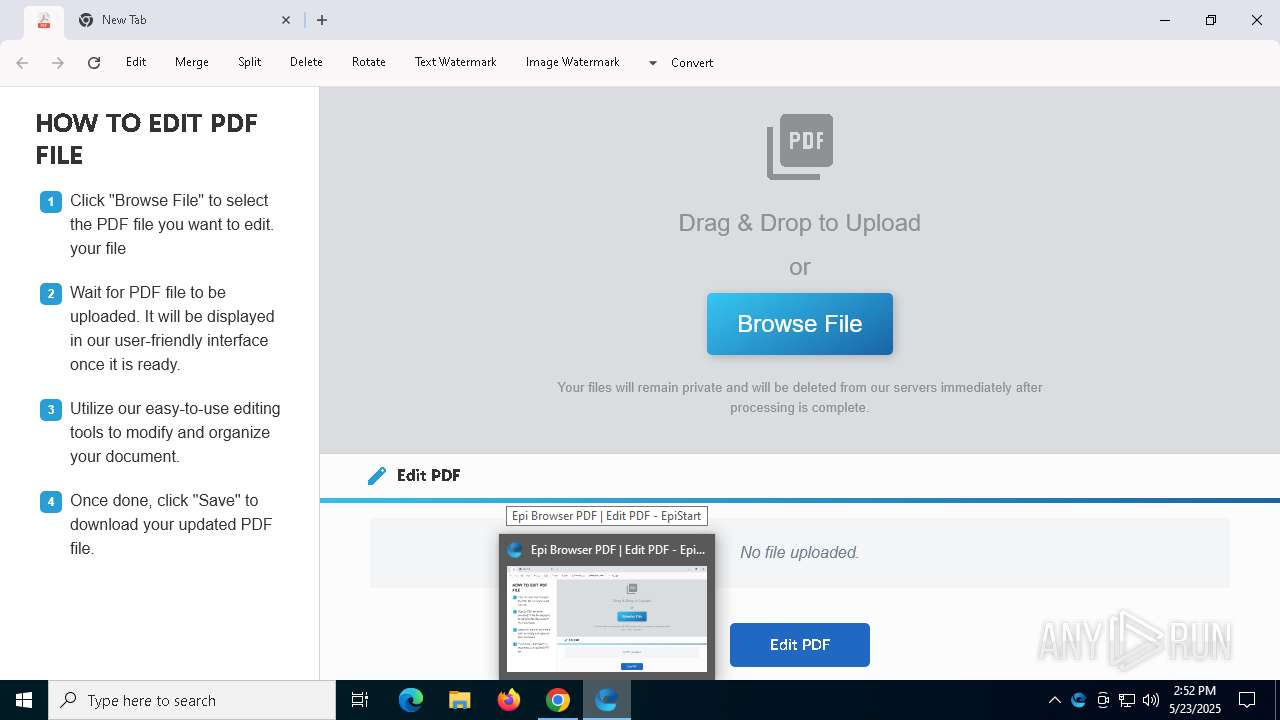
Task: Select the Split toolbar option
Action: coord(249,62)
